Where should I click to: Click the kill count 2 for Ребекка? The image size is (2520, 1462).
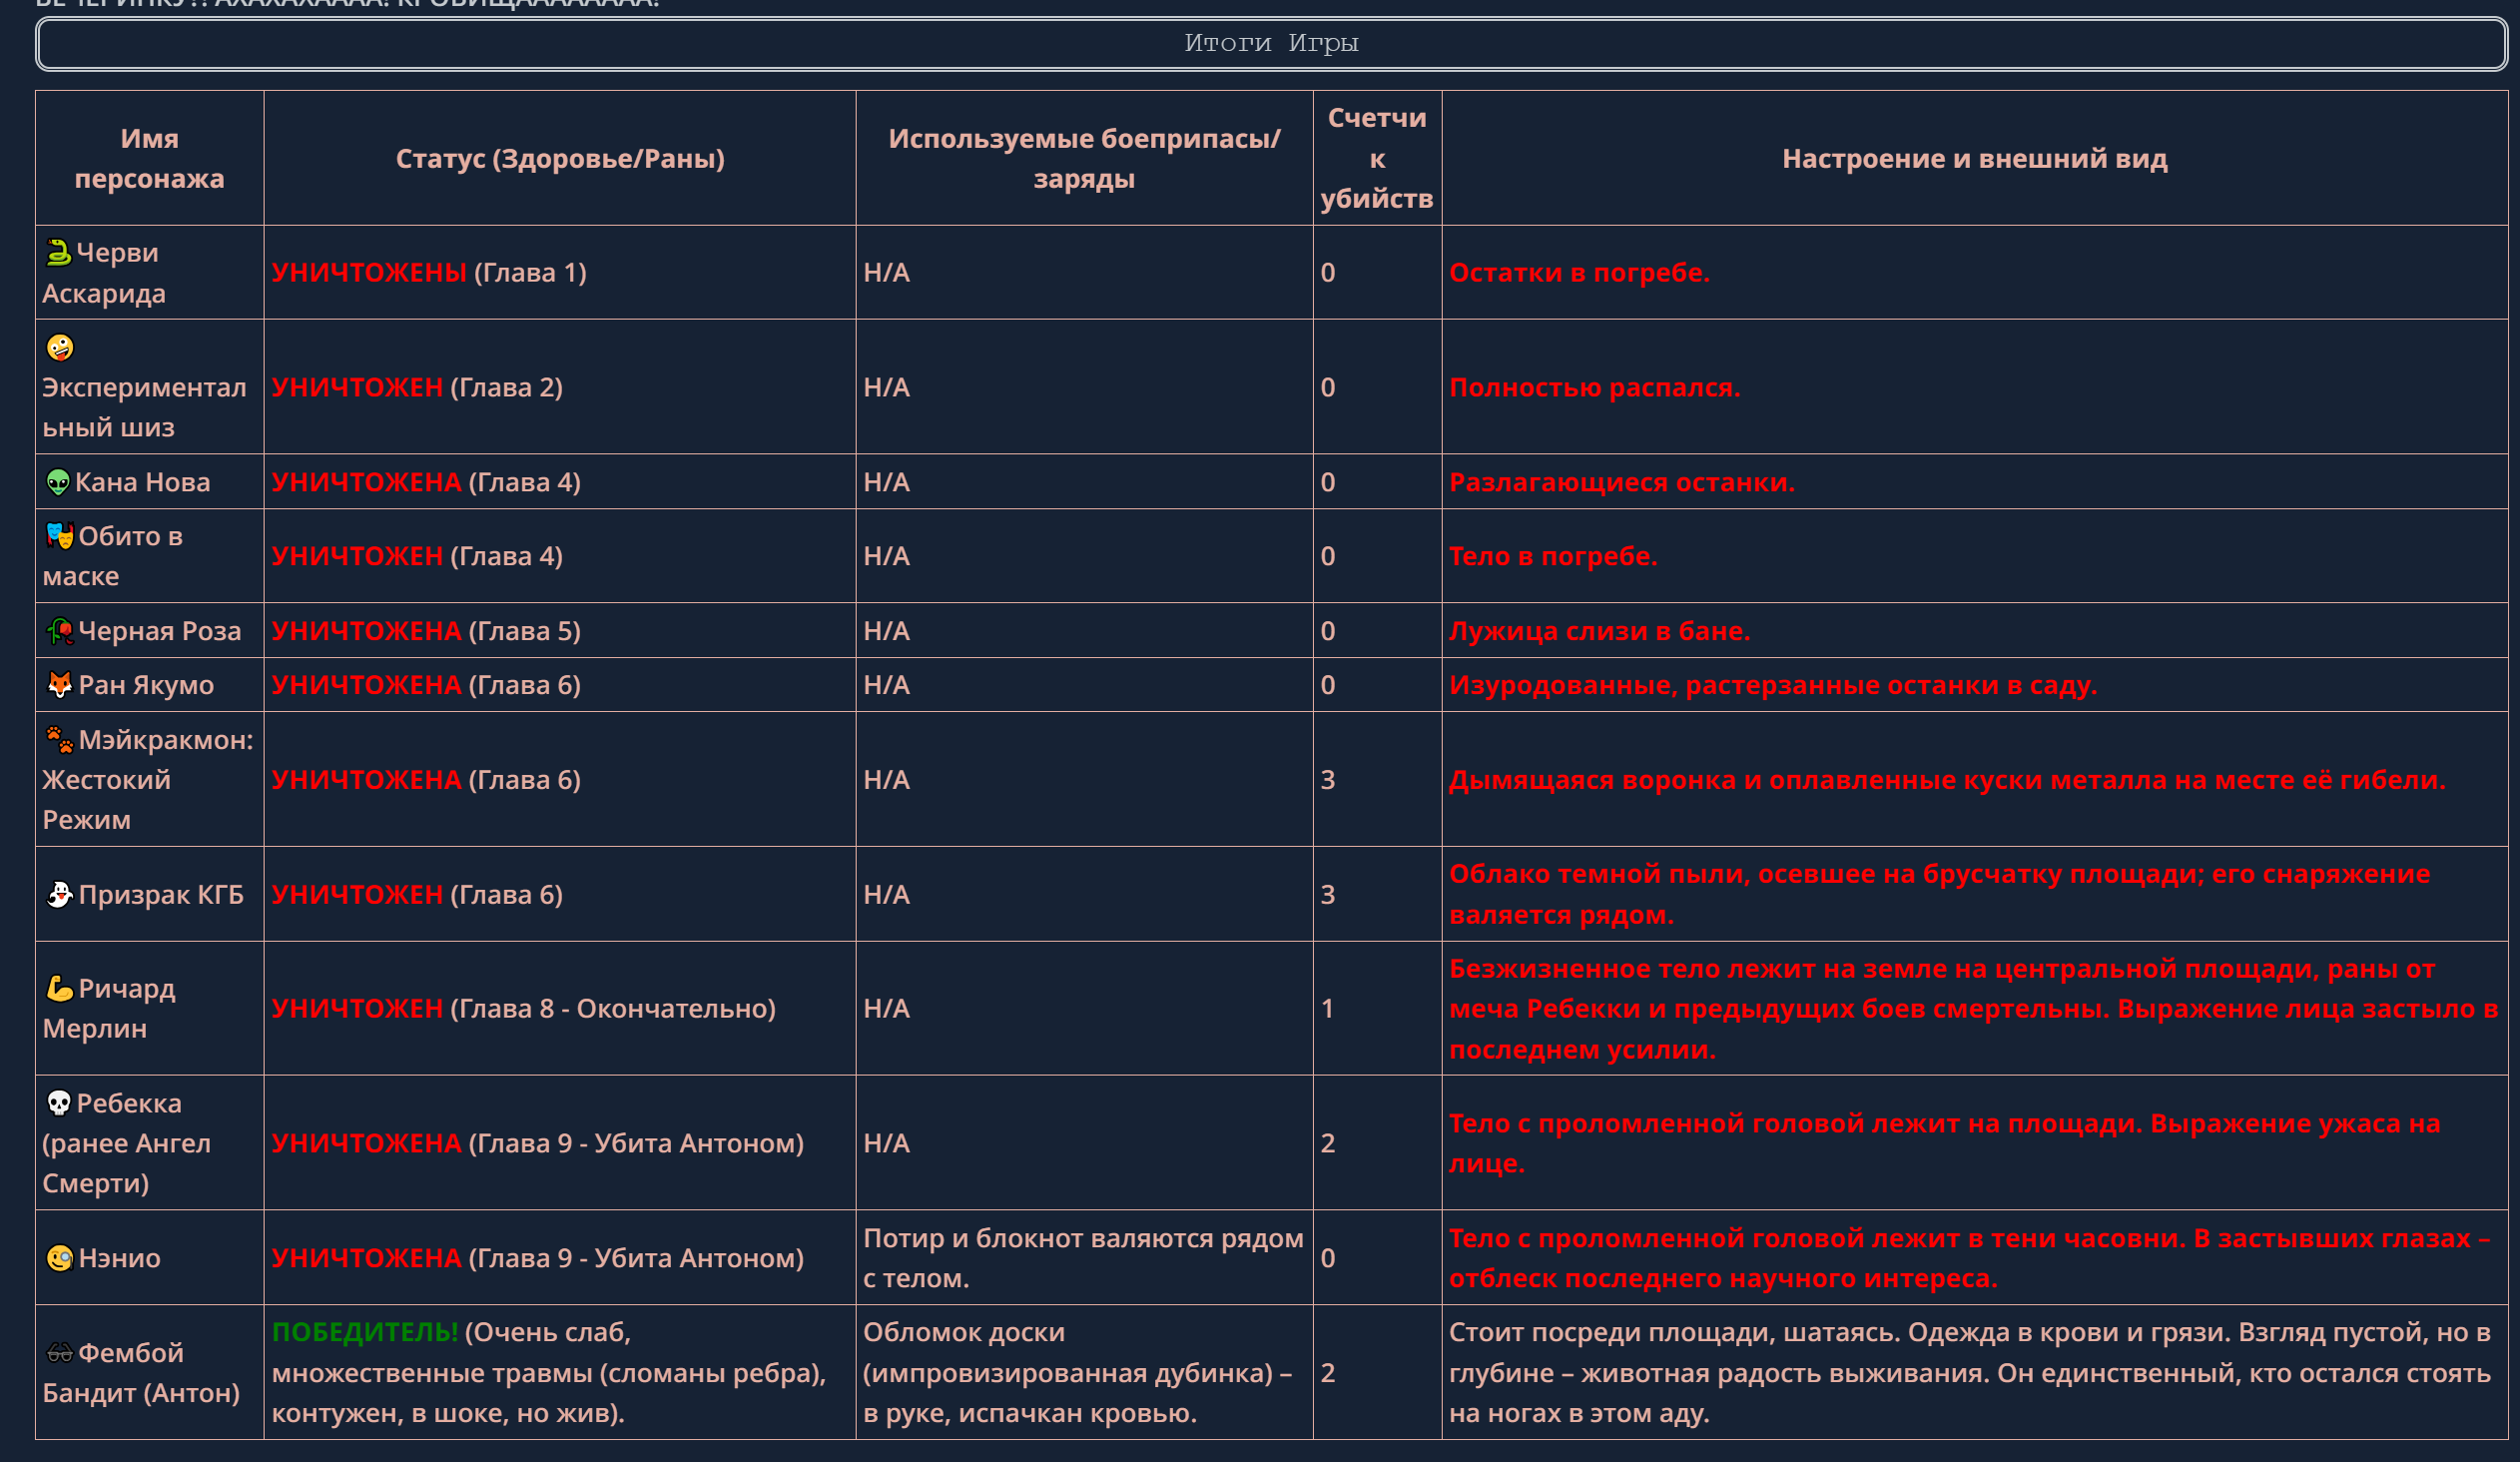coord(1328,1143)
